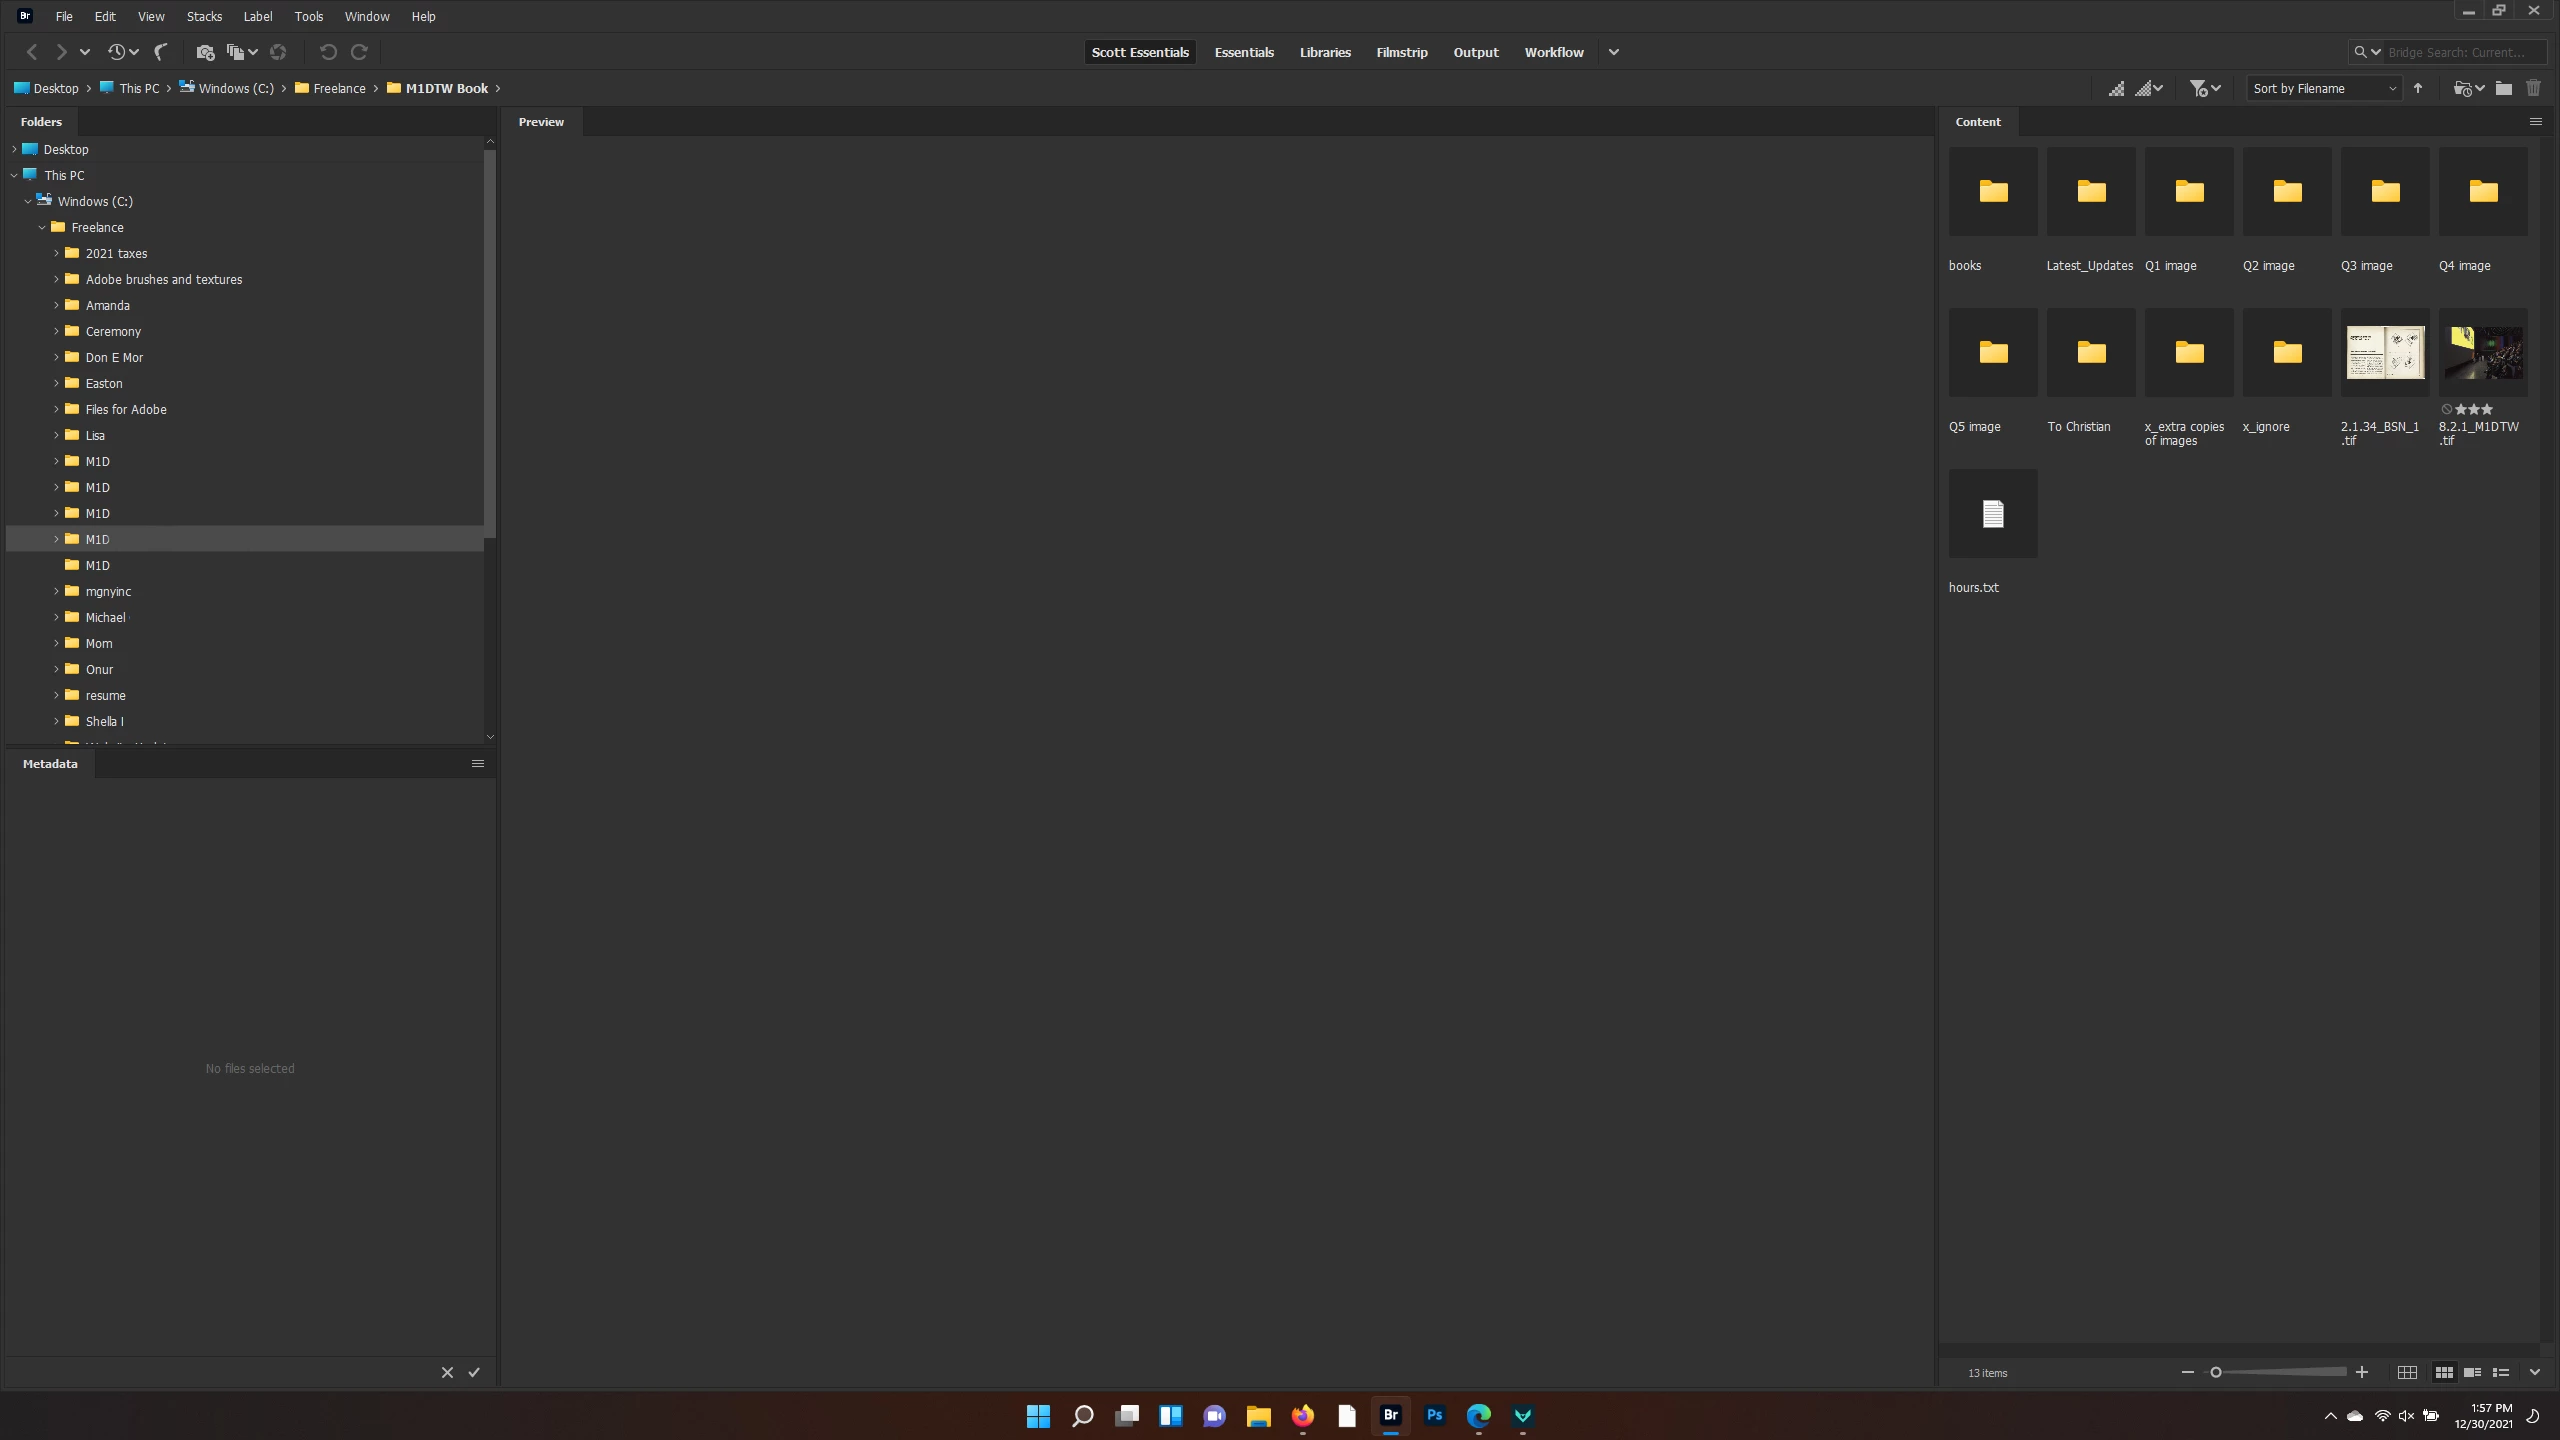The width and height of the screenshot is (2560, 1440).
Task: Click the thumbnail size slider handle
Action: coord(2215,1372)
